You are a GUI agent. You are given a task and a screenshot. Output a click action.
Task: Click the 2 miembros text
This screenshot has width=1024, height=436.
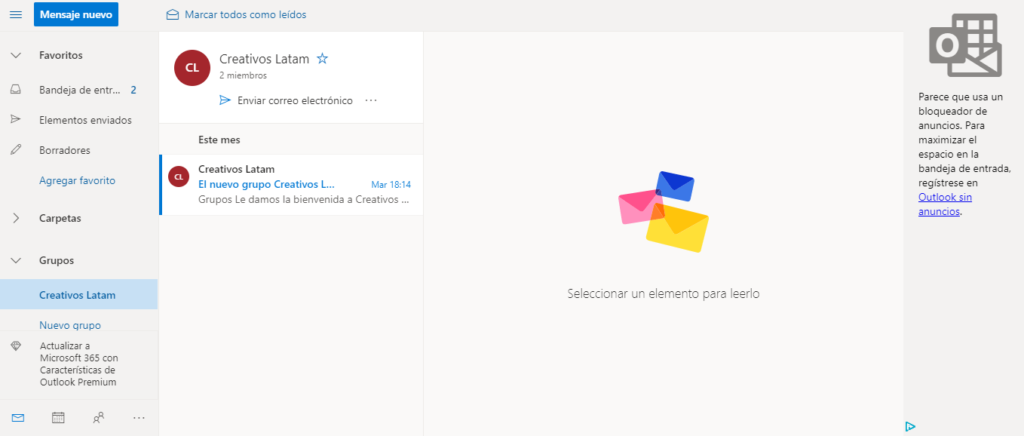coord(243,76)
